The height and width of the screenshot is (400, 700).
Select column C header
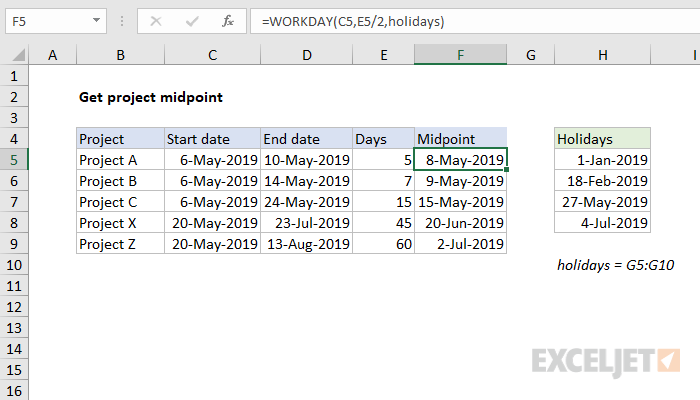pyautogui.click(x=212, y=55)
